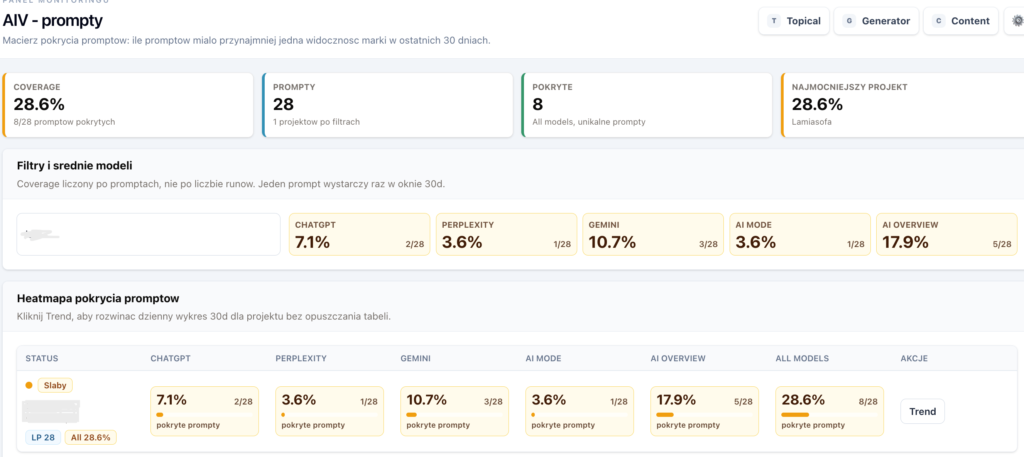Select Gemini 10.7% filter card
Screen dimensions: 1024x457
coord(653,234)
